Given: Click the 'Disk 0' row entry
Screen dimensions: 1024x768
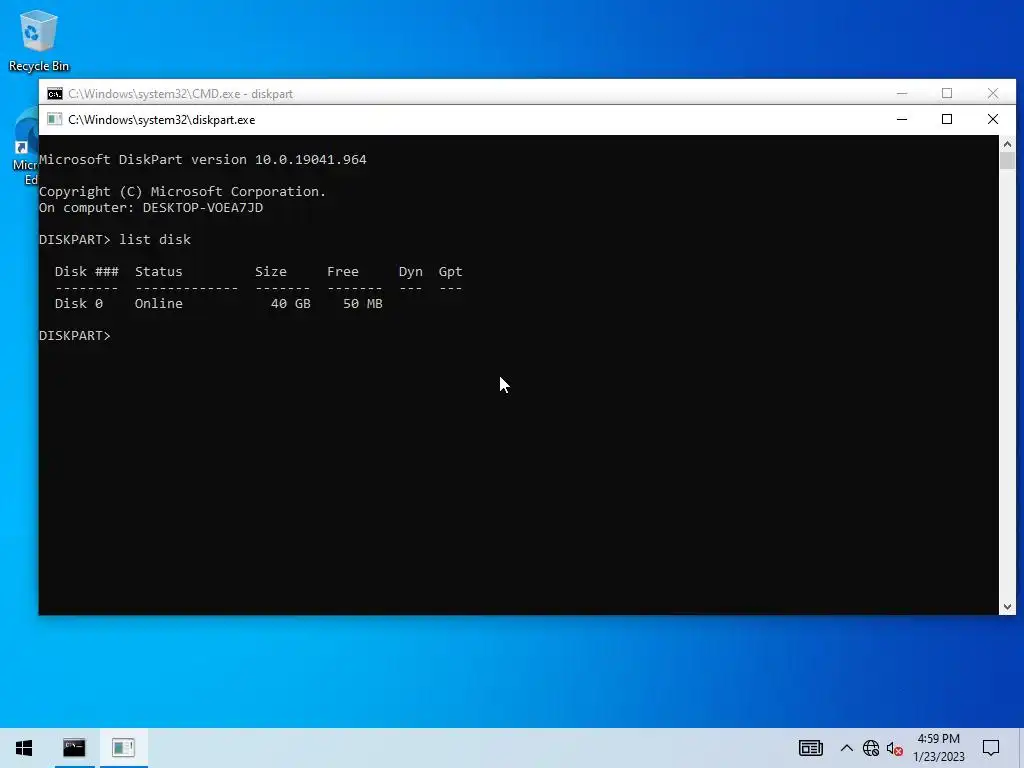Looking at the screenshot, I should pyautogui.click(x=78, y=304).
